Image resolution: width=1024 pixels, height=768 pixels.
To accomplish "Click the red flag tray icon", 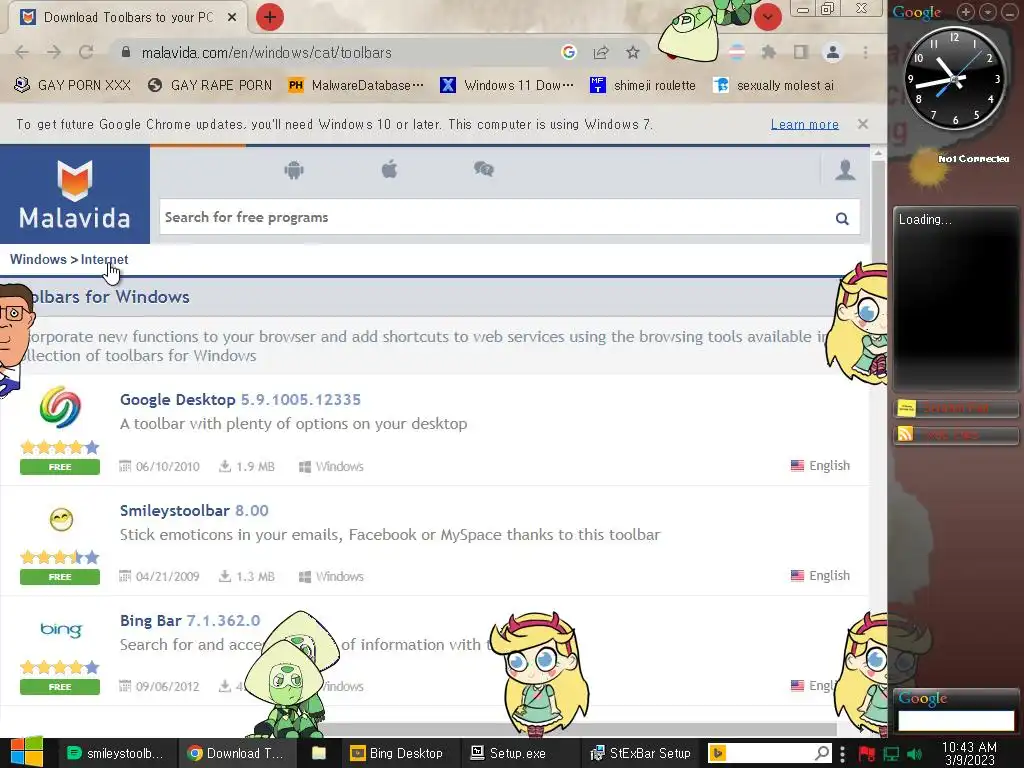I will (x=867, y=754).
